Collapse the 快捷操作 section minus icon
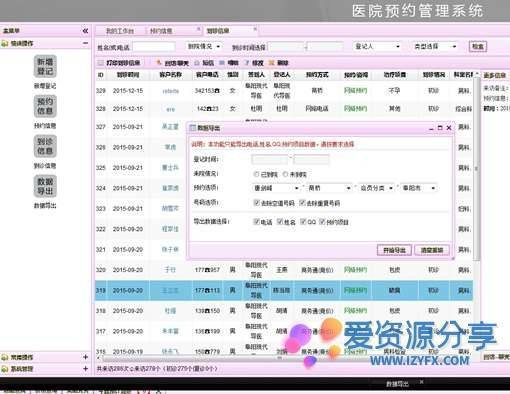The image size is (510, 394). pyautogui.click(x=85, y=43)
